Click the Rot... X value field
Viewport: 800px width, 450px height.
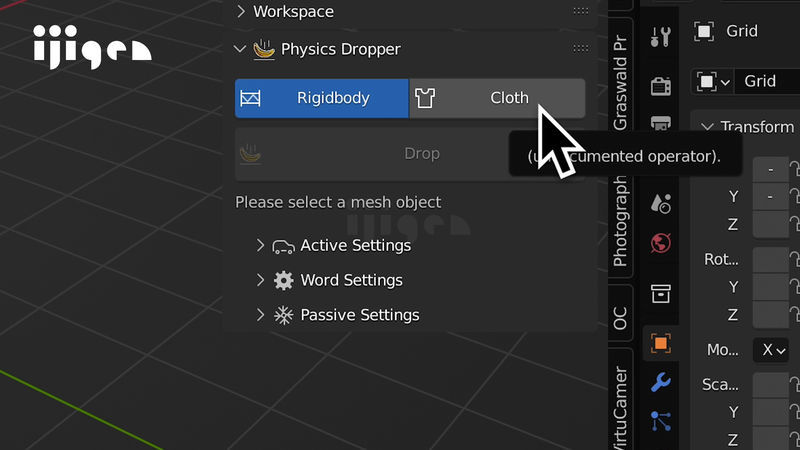point(770,259)
